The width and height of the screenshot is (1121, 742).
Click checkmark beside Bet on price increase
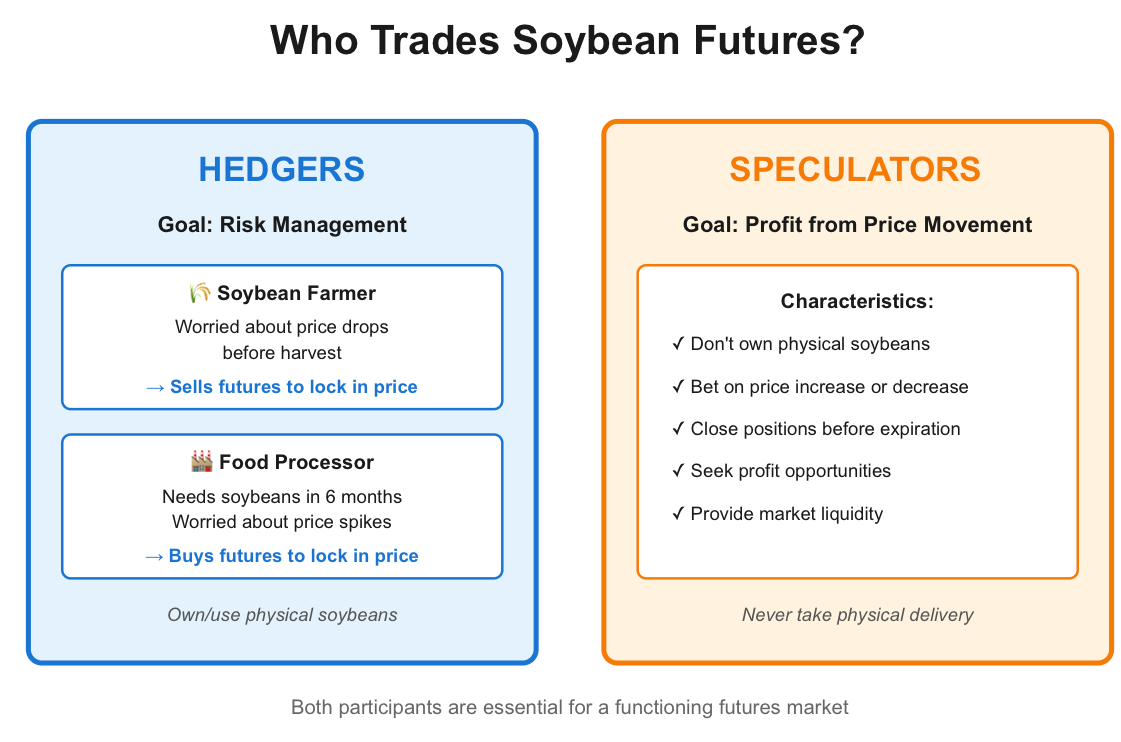678,387
